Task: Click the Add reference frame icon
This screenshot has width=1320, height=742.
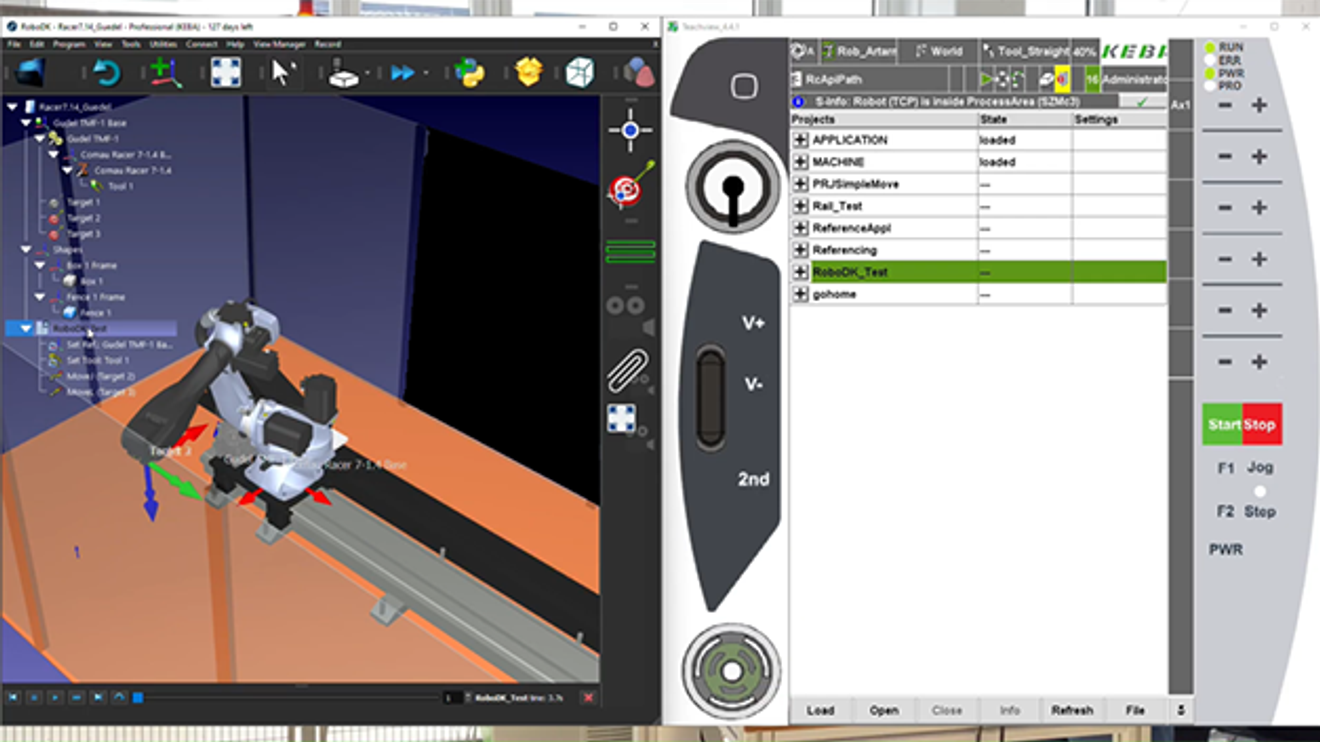Action: point(165,72)
